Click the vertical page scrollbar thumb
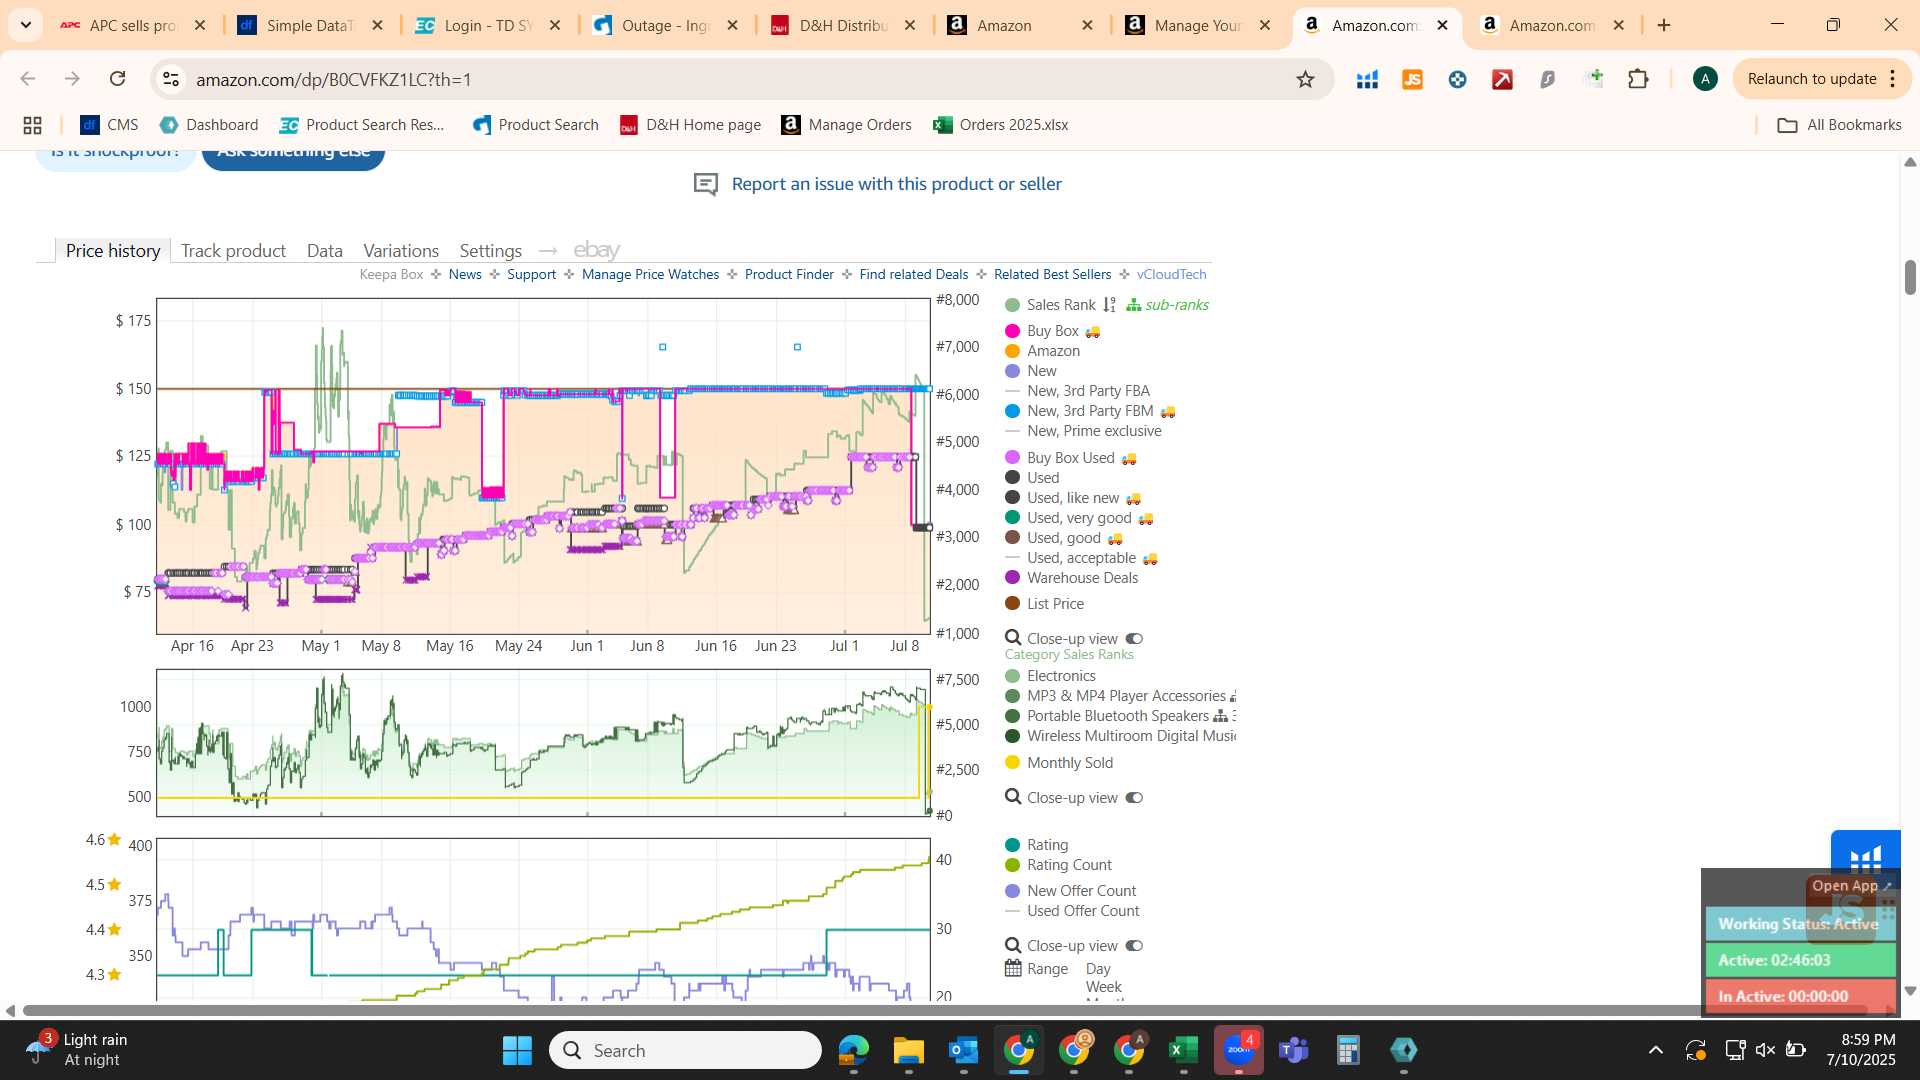Screen dimensions: 1920x1080 tap(1910, 277)
